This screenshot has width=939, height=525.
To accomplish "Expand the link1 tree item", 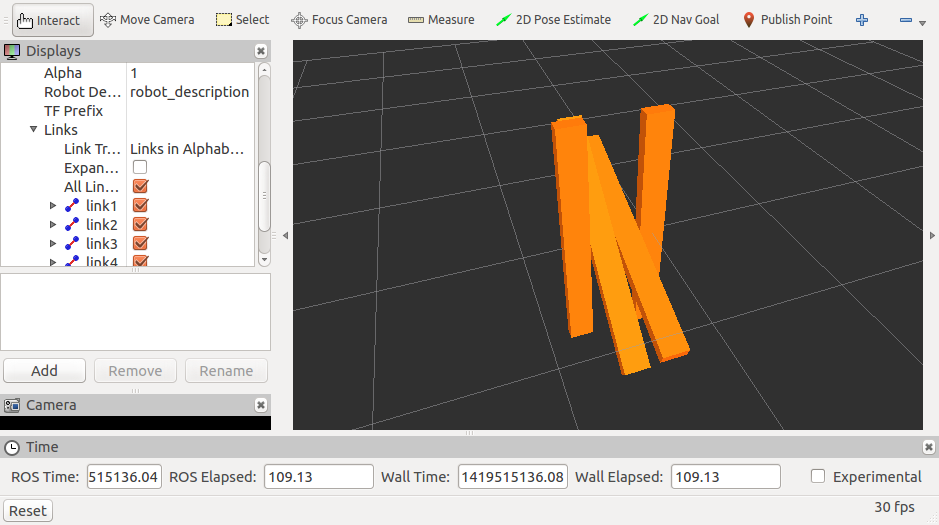I will point(53,205).
